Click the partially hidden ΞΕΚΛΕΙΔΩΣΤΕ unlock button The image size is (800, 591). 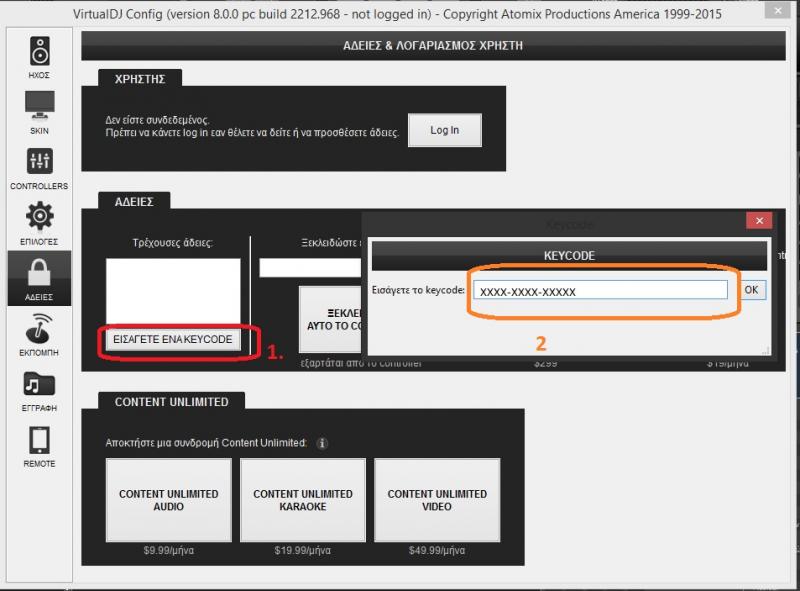tap(330, 318)
